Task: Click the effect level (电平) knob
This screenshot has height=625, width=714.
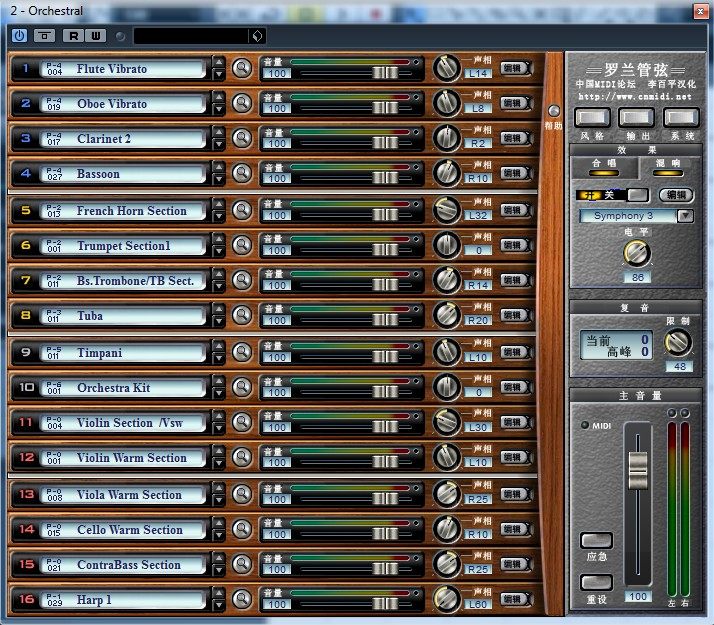Action: 636,252
